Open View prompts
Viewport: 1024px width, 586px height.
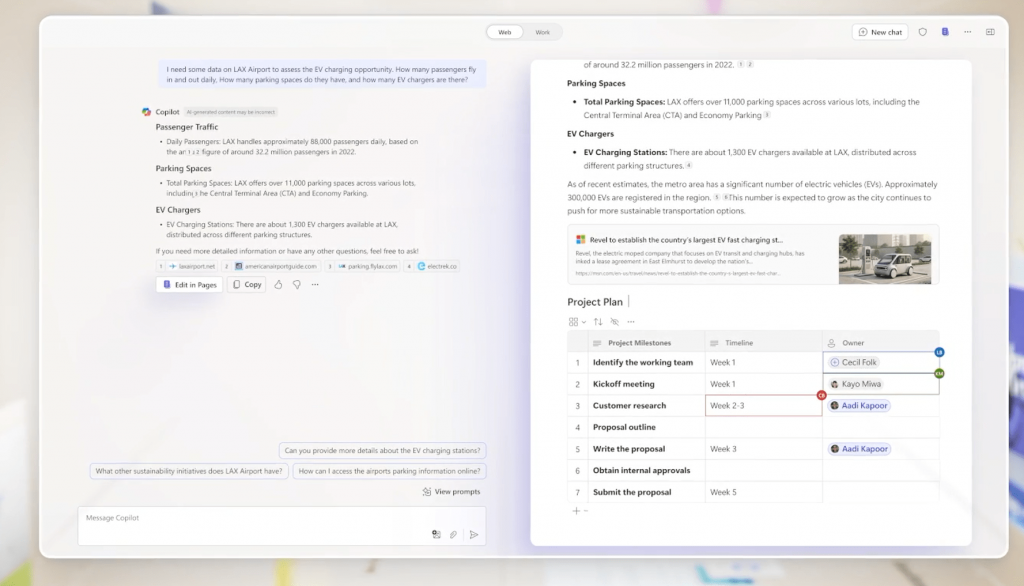(x=451, y=491)
